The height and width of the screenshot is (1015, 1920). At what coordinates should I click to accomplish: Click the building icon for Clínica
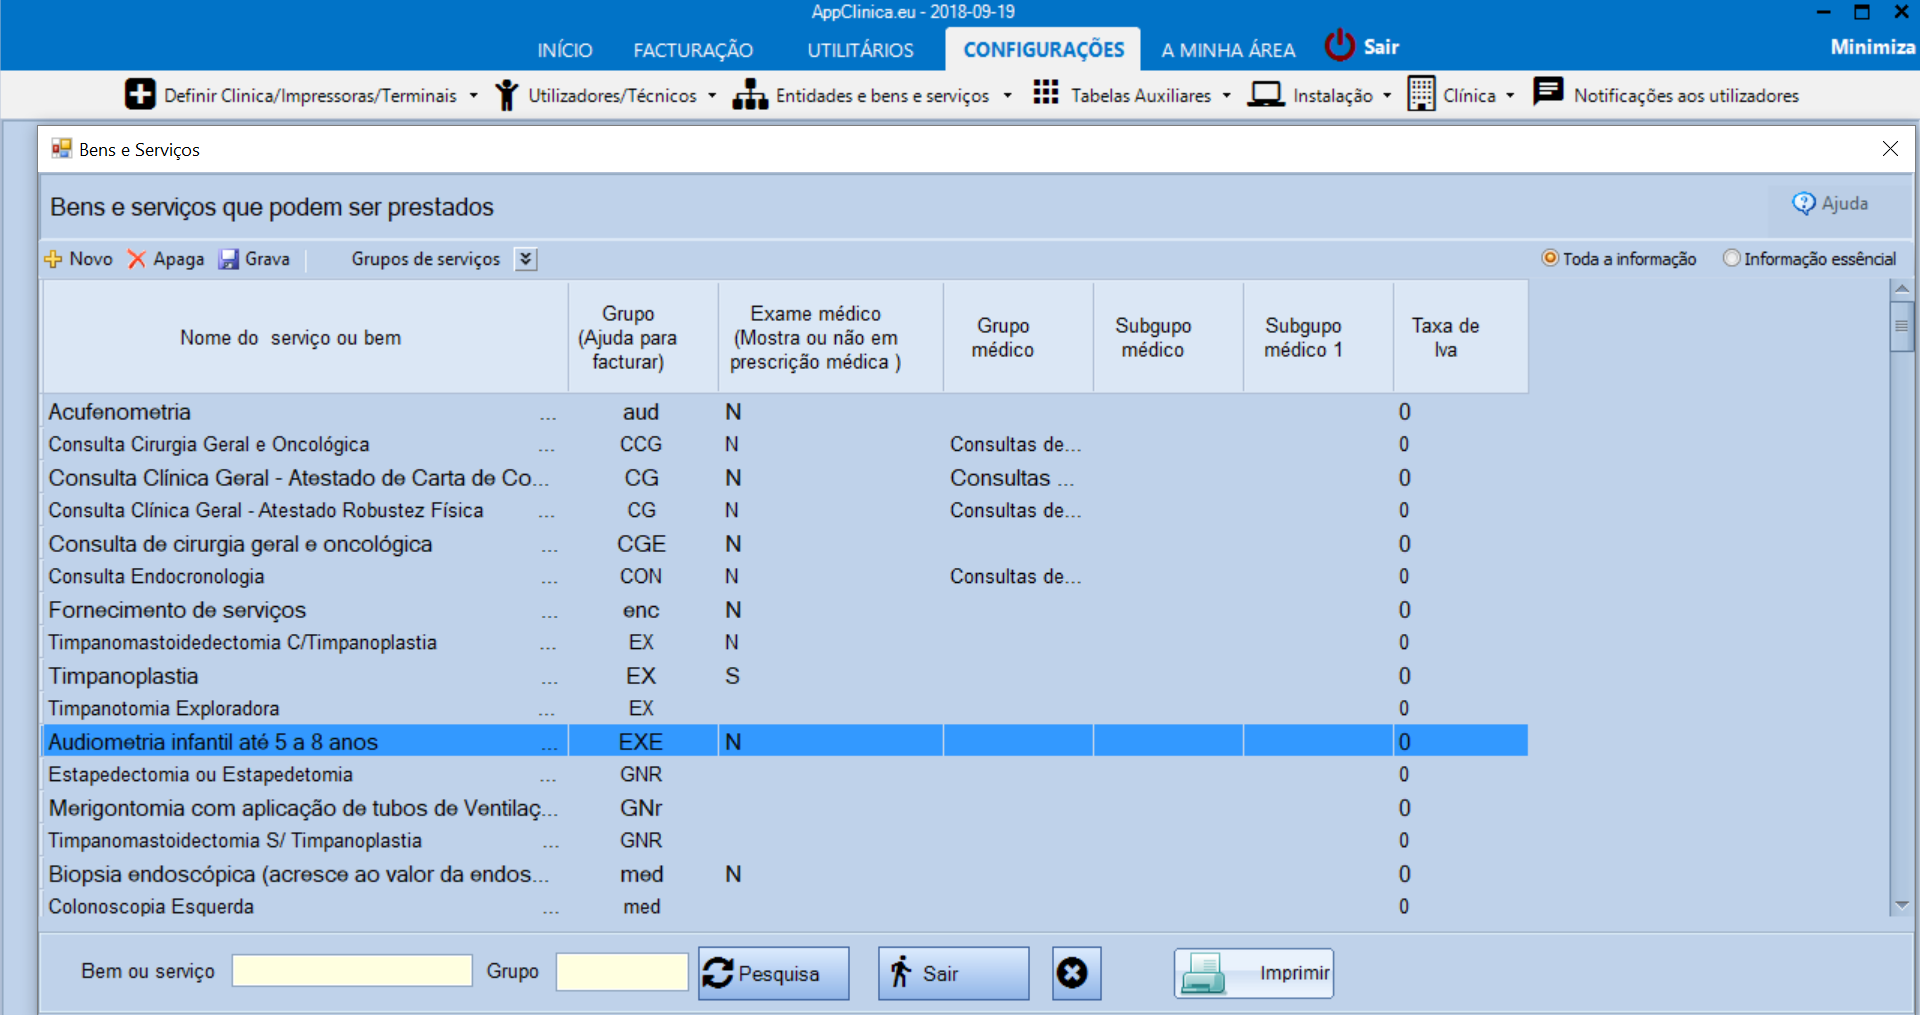tap(1421, 94)
